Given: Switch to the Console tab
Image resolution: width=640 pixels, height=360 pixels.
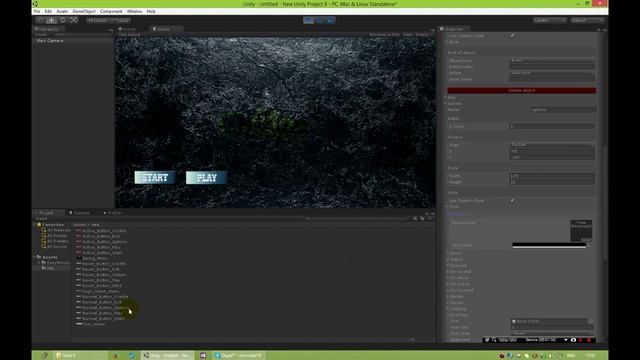Looking at the screenshot, I should coord(80,213).
